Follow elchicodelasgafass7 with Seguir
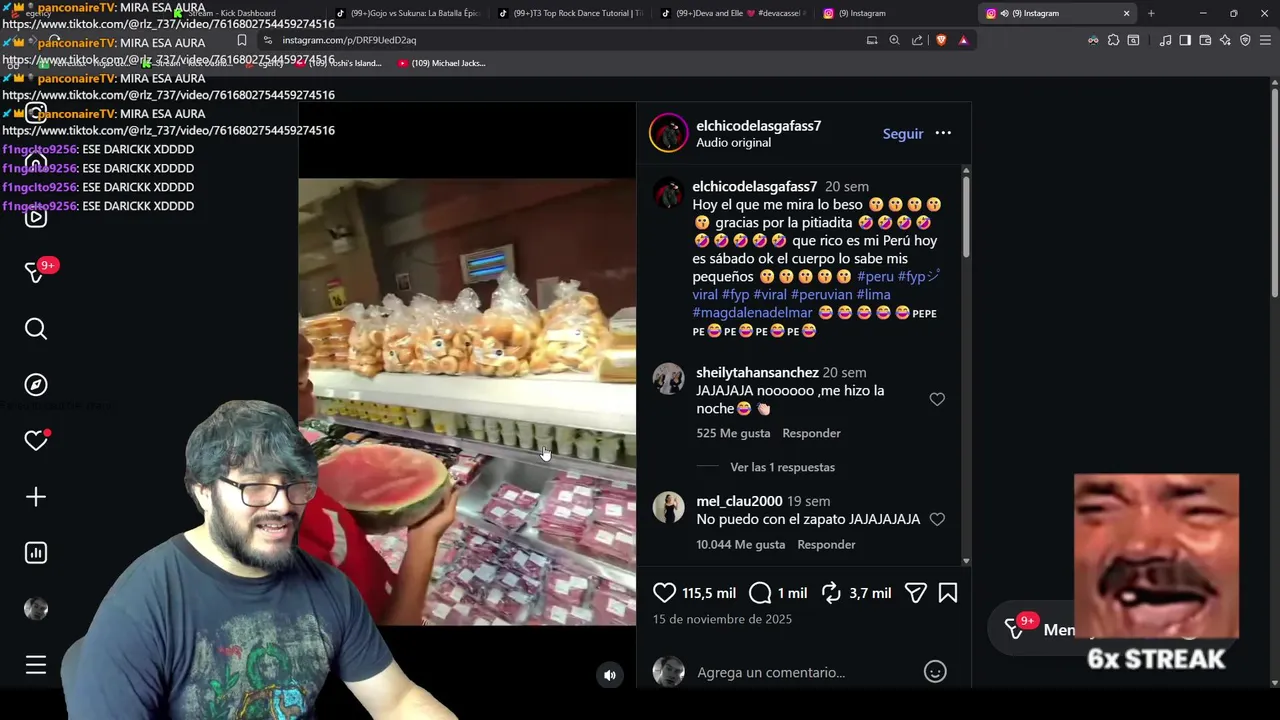The width and height of the screenshot is (1280, 720). tap(903, 133)
